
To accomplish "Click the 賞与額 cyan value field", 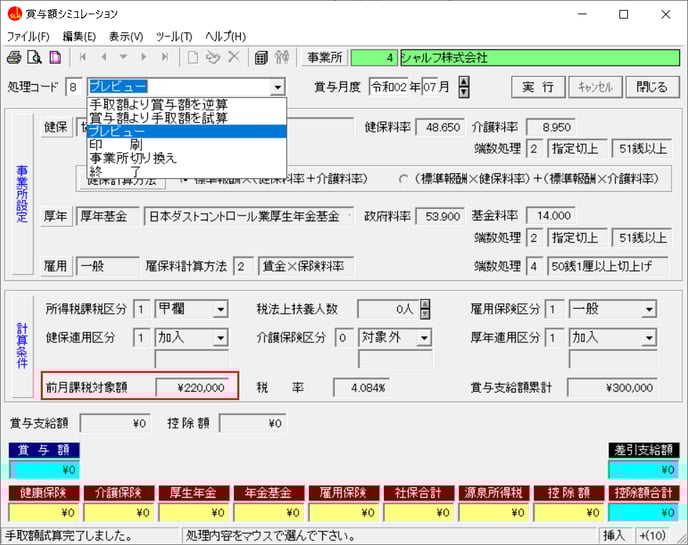I will (x=44, y=470).
